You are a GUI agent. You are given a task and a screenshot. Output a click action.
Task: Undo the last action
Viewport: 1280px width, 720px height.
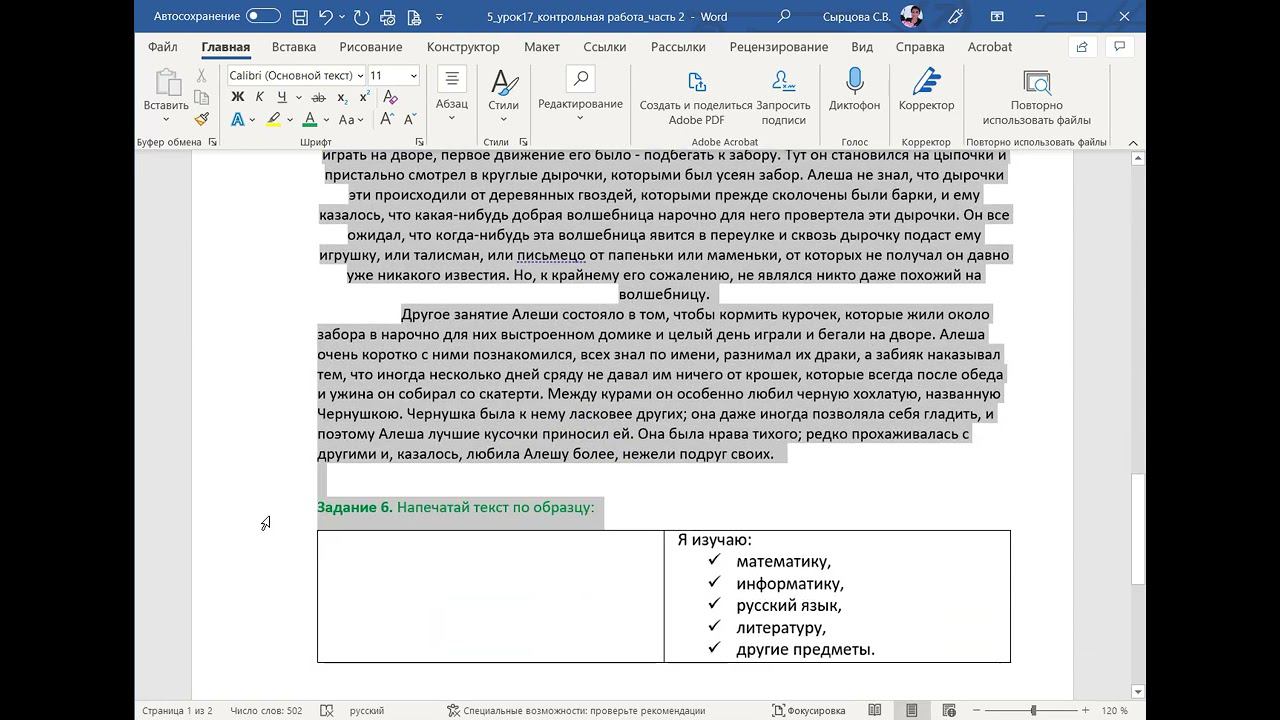[326, 16]
